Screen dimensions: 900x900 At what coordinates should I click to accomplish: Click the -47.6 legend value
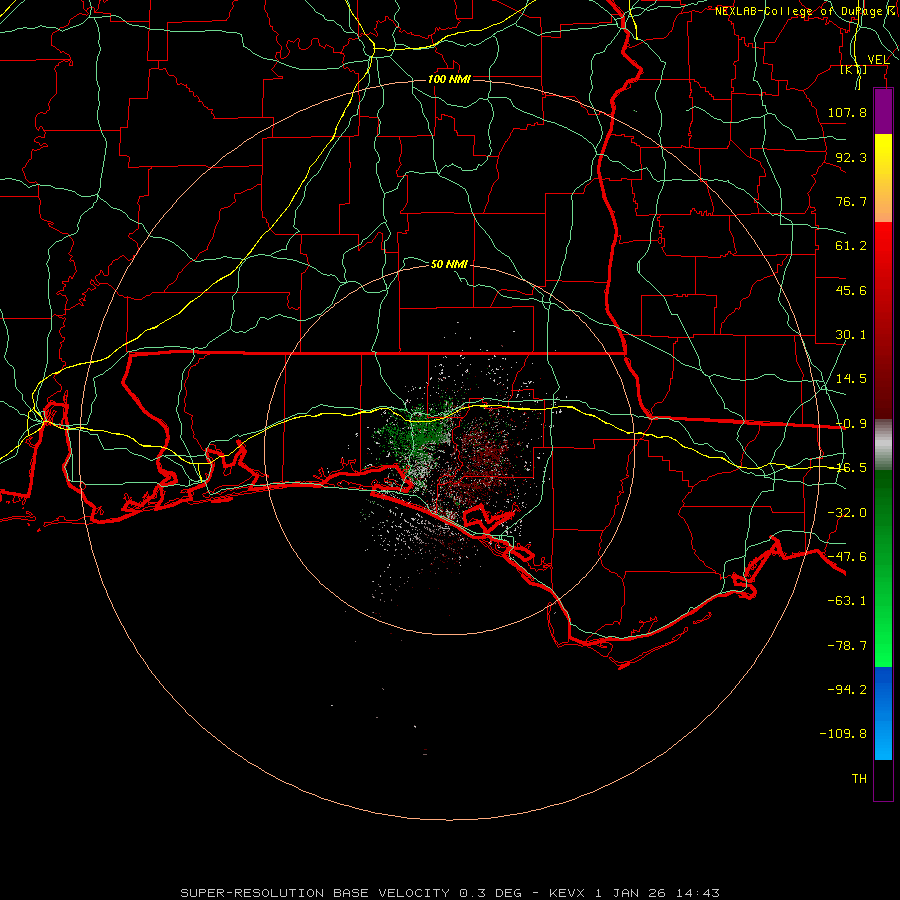847,557
